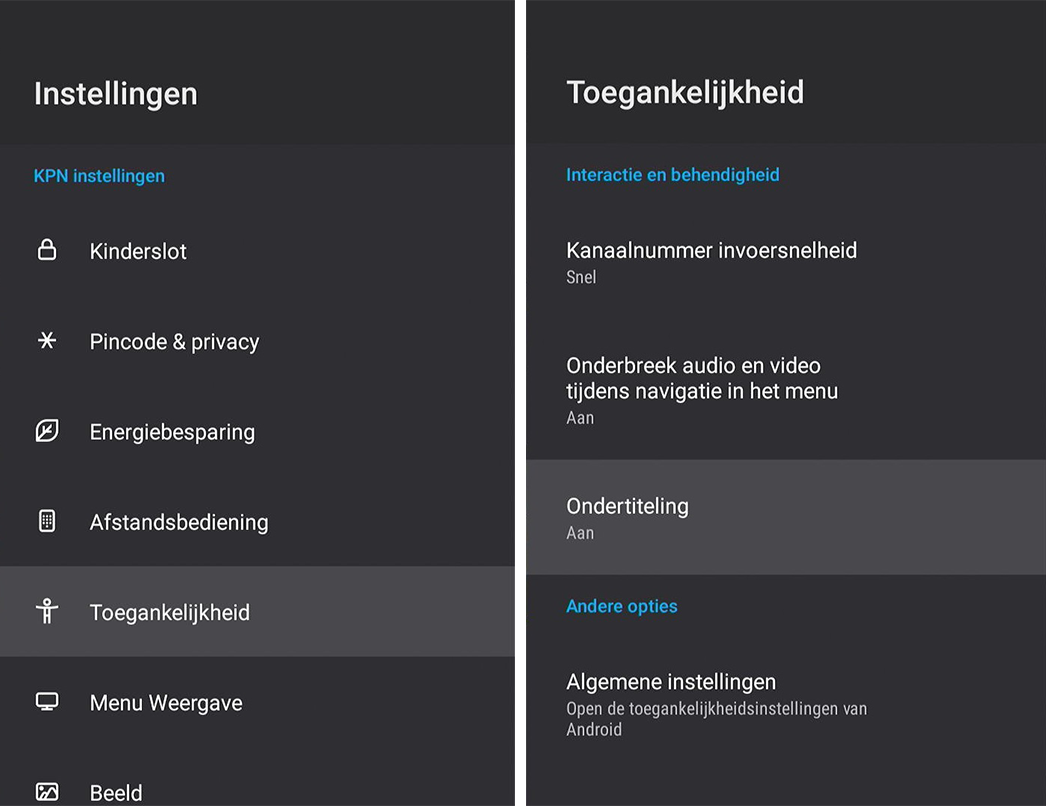
Task: Click the Energiebesparing leaf icon
Action: point(47,431)
